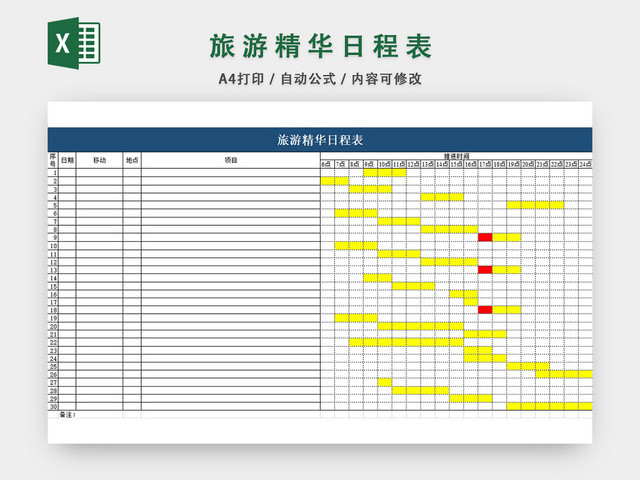Viewport: 640px width, 480px height.
Task: Select row number 24
Action: (53, 358)
